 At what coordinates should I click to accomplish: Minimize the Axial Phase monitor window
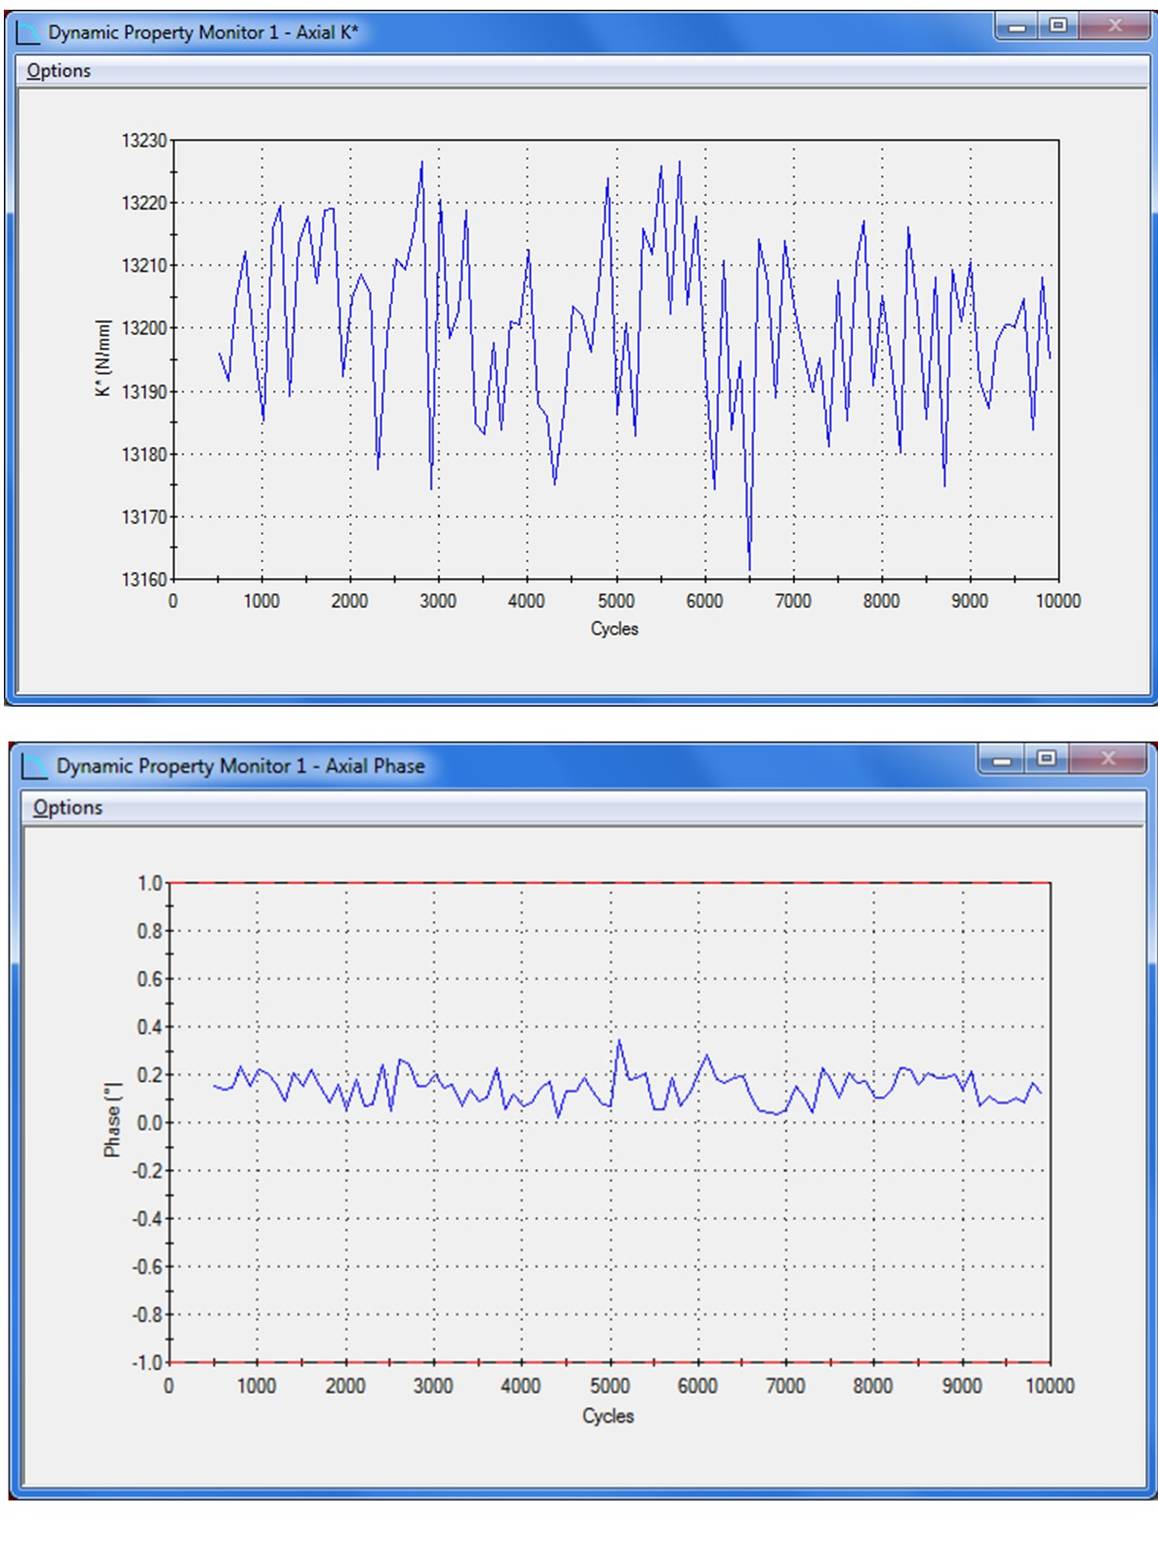coord(1001,760)
